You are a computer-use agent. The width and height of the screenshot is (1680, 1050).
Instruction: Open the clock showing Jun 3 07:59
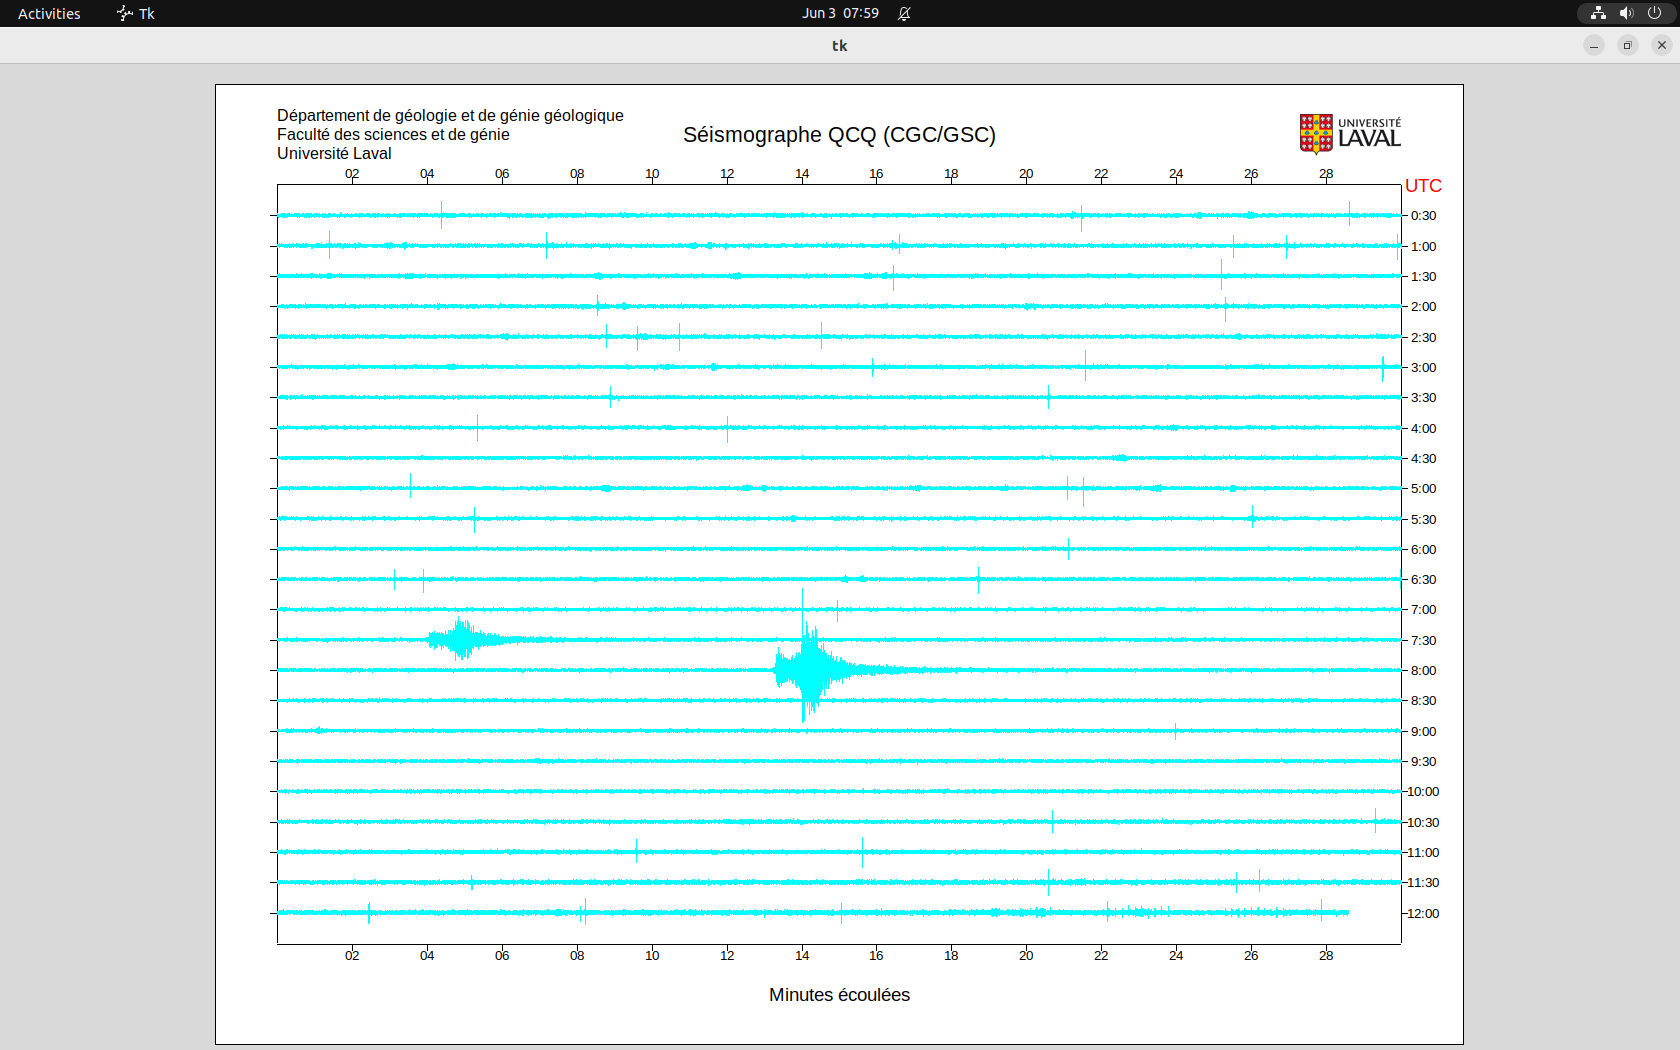pos(840,13)
